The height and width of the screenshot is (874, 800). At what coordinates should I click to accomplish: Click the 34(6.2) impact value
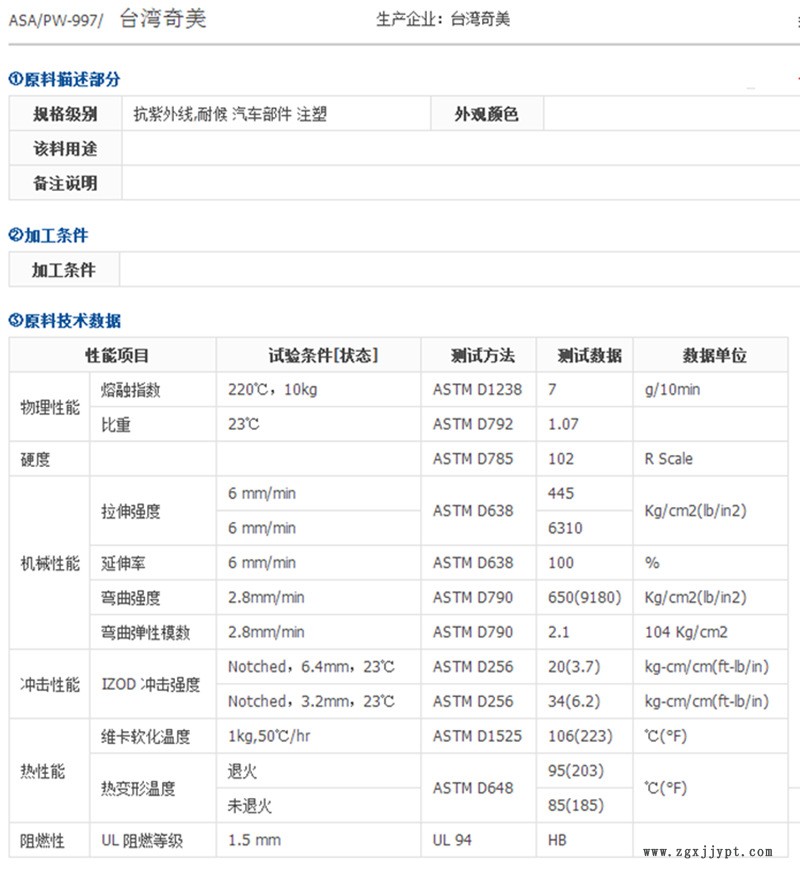(574, 701)
